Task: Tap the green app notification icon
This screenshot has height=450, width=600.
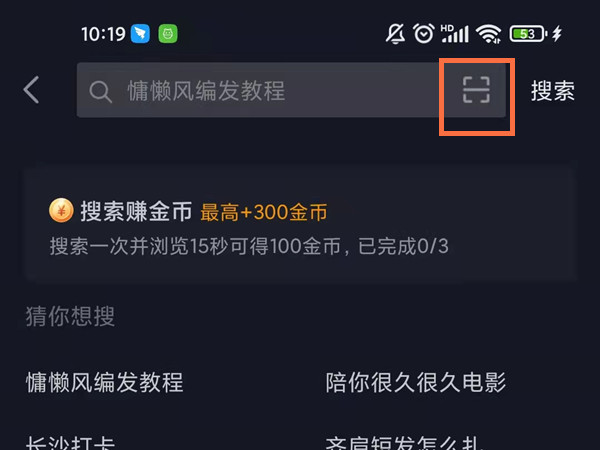Action: [168, 34]
